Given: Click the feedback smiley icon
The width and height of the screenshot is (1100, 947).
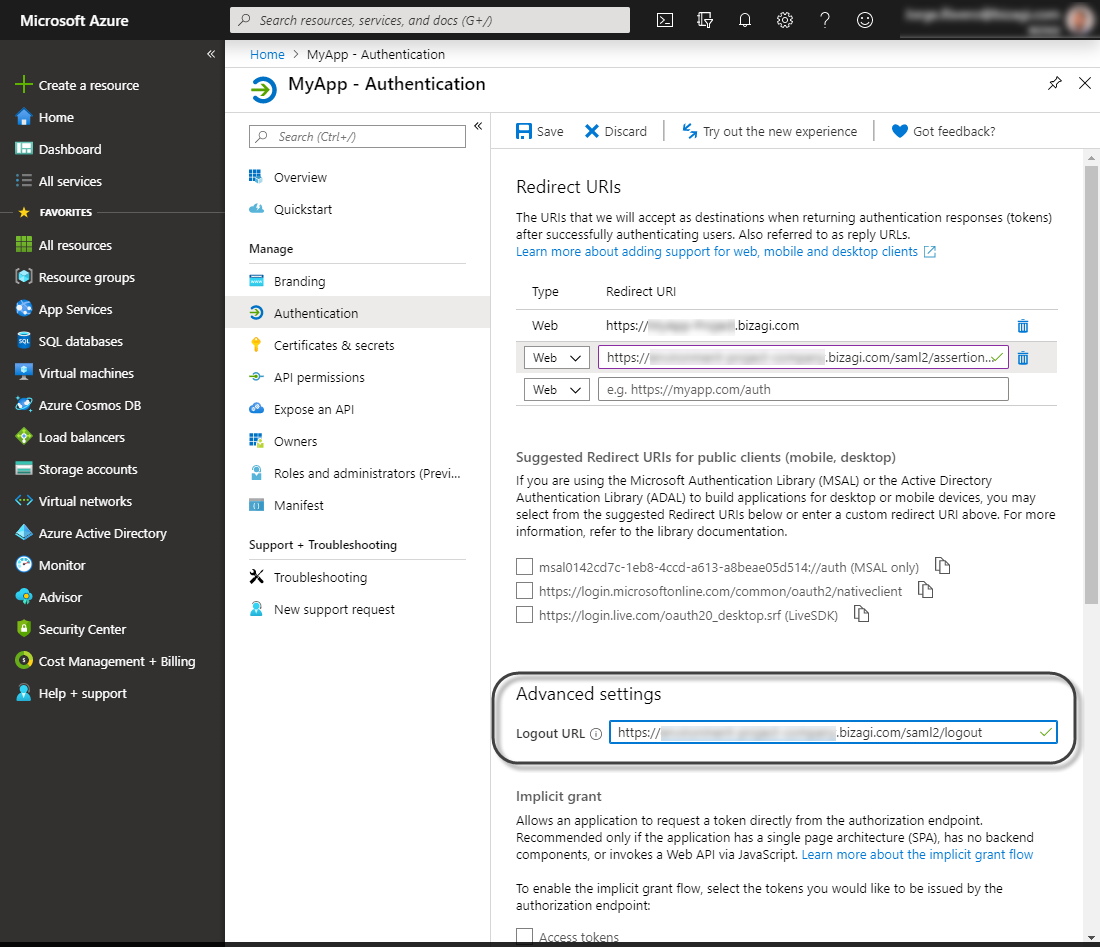Looking at the screenshot, I should pos(865,20).
